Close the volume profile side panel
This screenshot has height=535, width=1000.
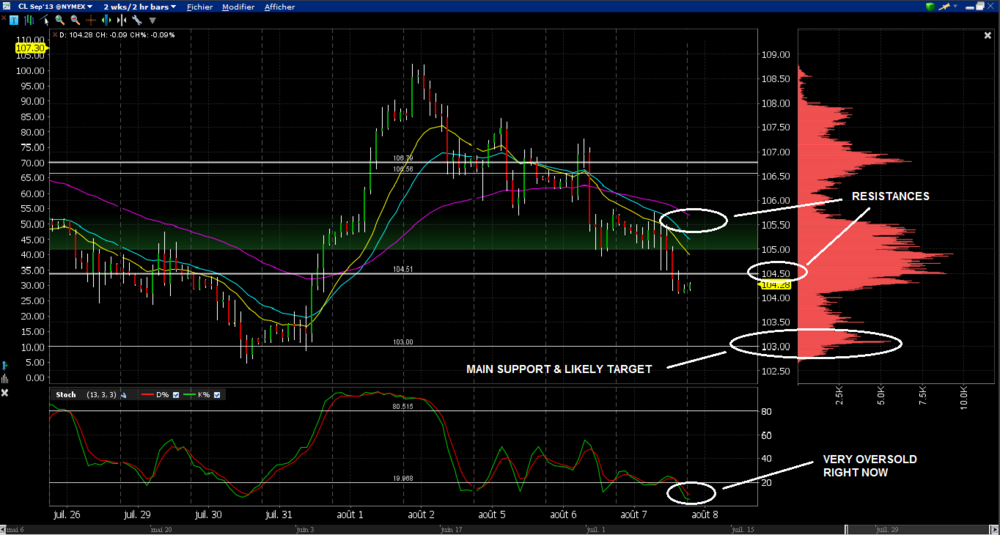coord(988,36)
